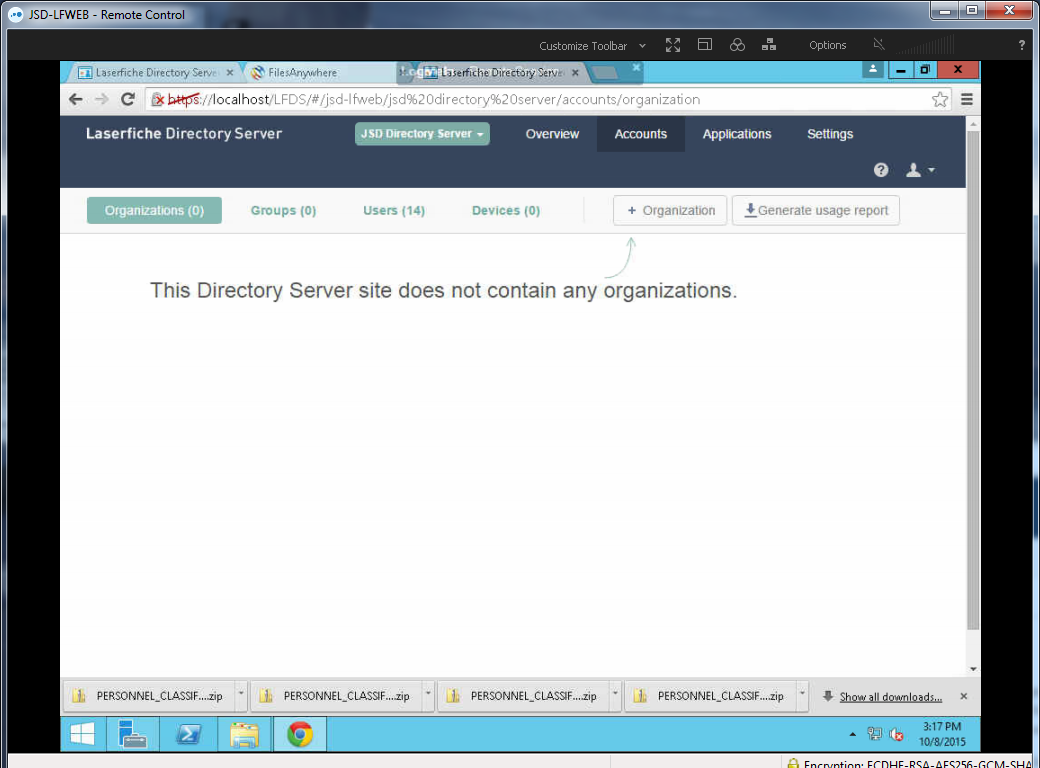Switch to the first Laserfiche Directory Server tab
This screenshot has width=1040, height=768.
[x=155, y=72]
